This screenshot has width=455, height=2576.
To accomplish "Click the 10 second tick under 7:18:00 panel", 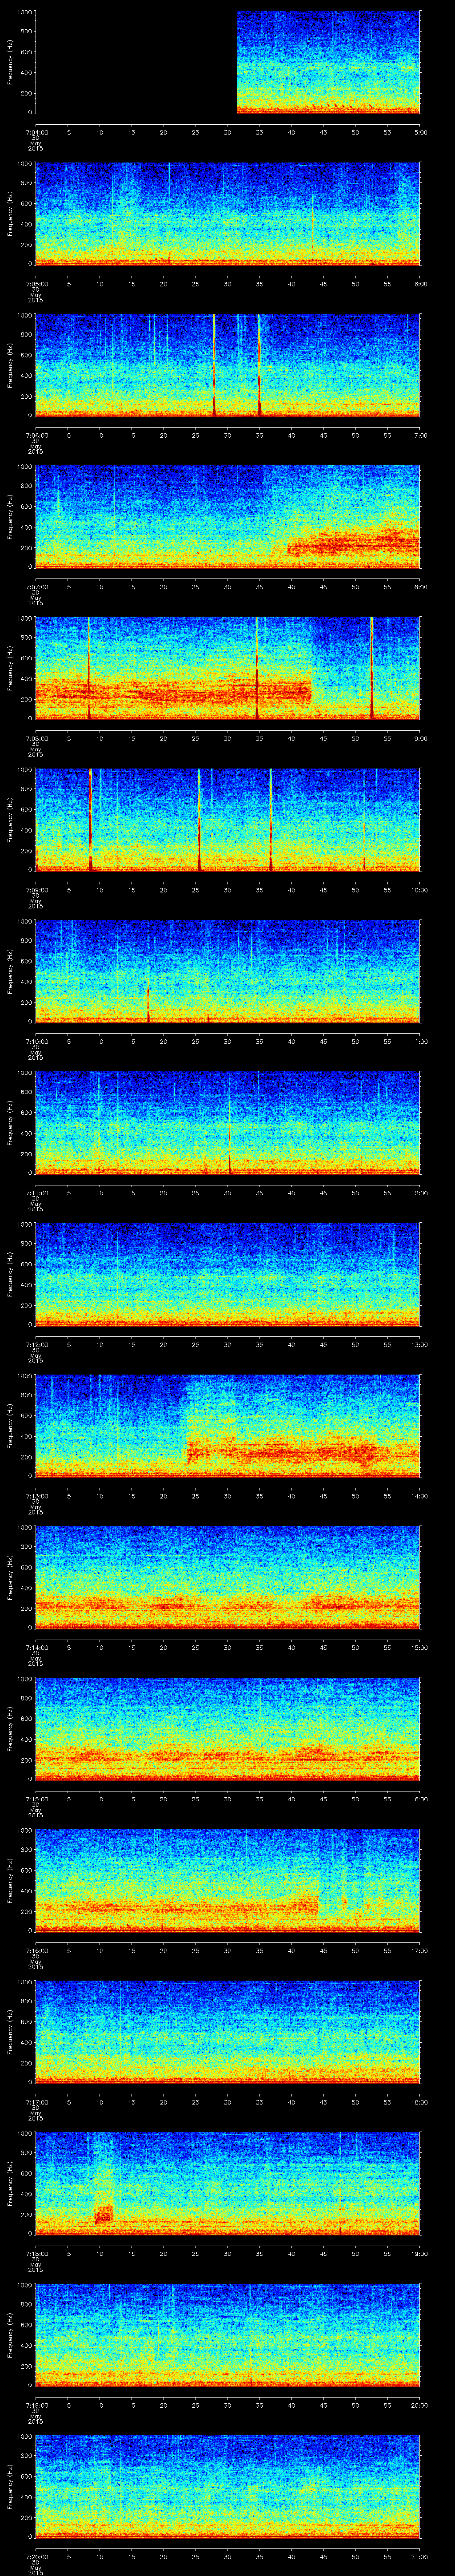I will (99, 2253).
